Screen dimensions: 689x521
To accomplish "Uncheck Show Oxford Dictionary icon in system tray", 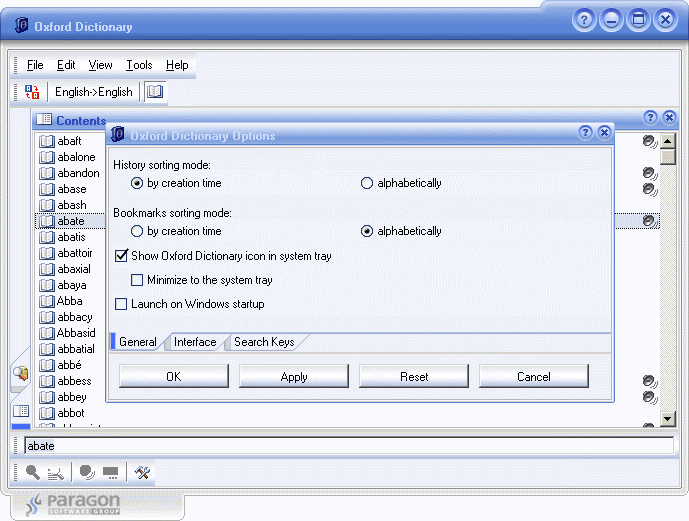I will [122, 256].
